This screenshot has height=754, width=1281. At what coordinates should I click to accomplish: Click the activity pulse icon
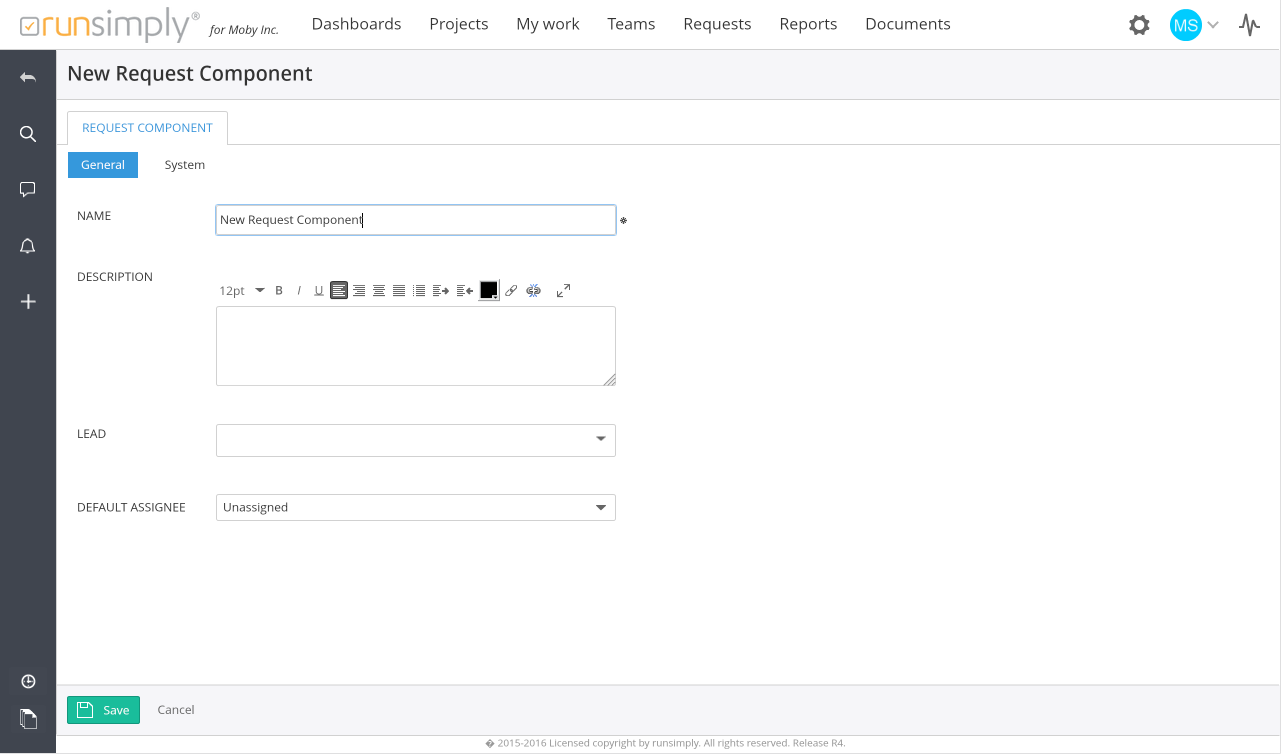[x=1249, y=25]
